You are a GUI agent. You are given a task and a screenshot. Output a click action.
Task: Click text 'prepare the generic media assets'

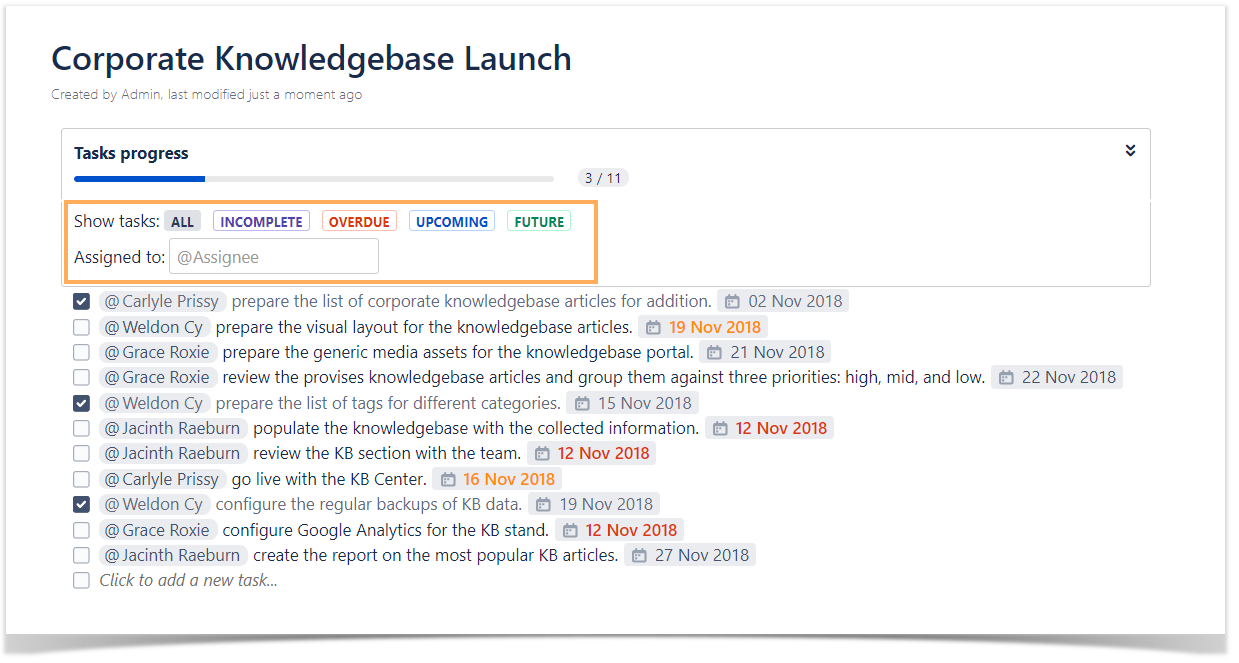pos(340,352)
